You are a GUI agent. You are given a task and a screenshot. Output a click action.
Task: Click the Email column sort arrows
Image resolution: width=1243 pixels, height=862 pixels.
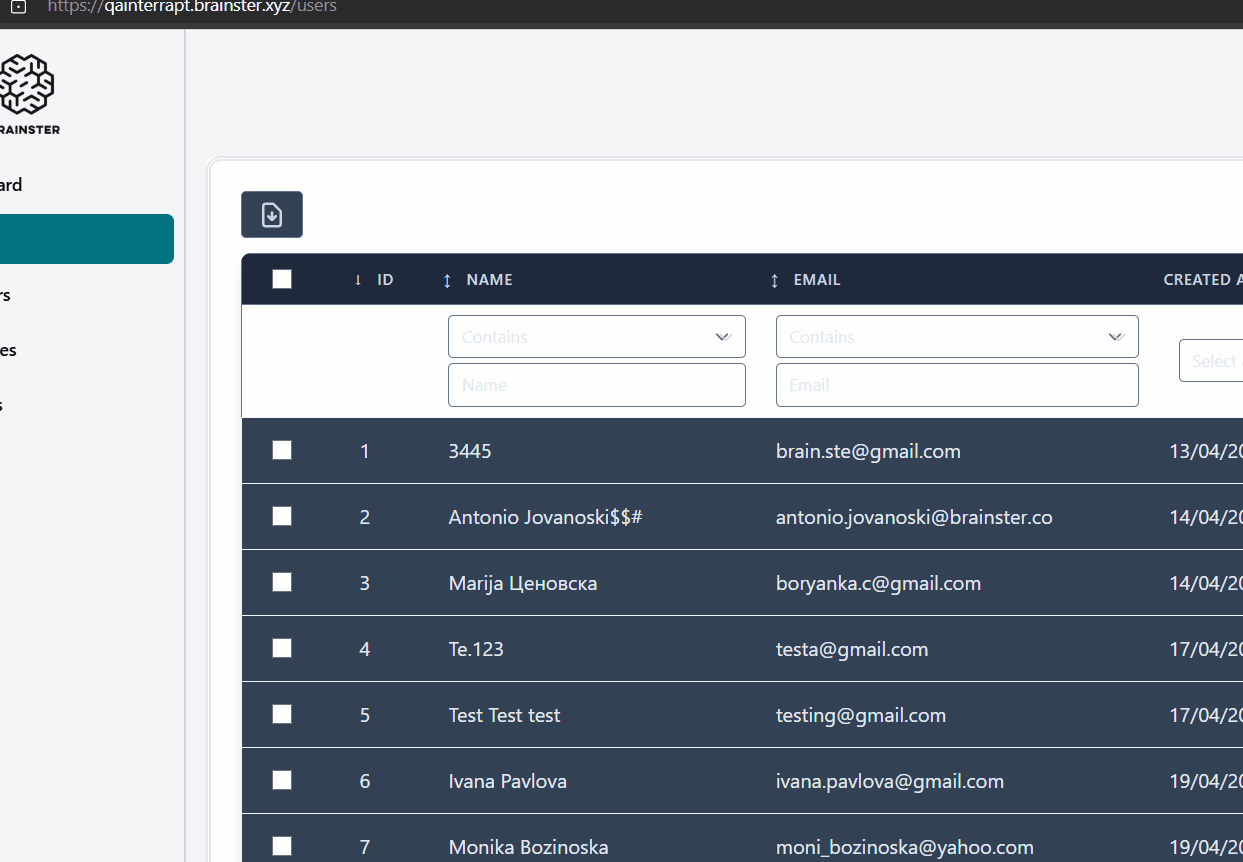pyautogui.click(x=774, y=281)
